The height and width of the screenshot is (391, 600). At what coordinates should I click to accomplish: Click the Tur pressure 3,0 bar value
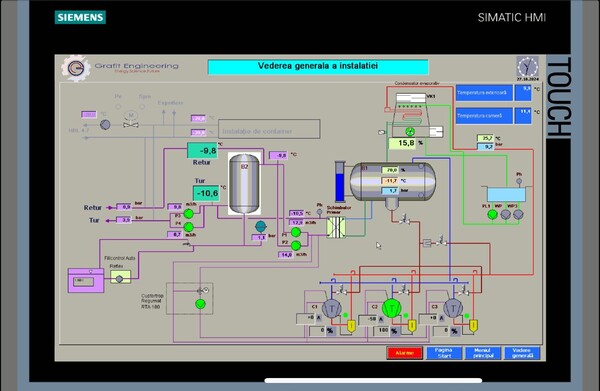(124, 220)
